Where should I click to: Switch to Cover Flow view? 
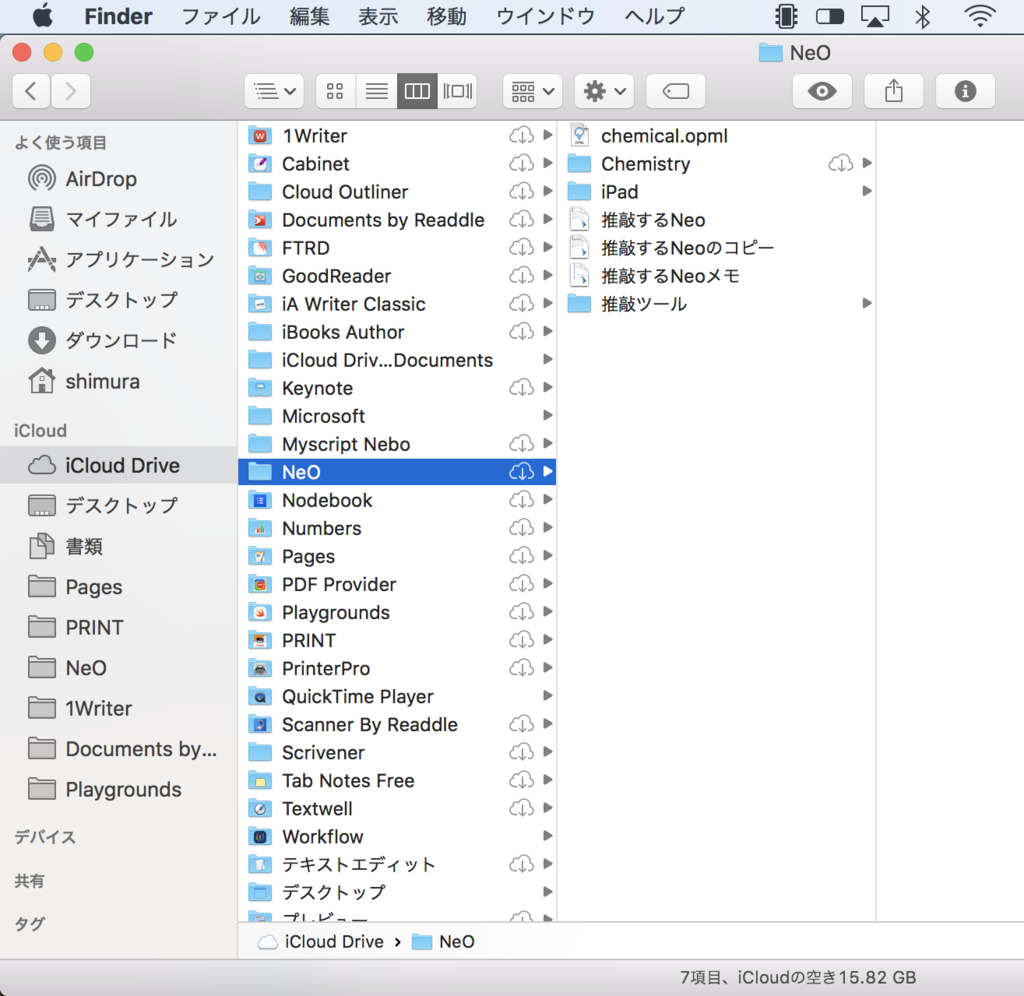(457, 91)
